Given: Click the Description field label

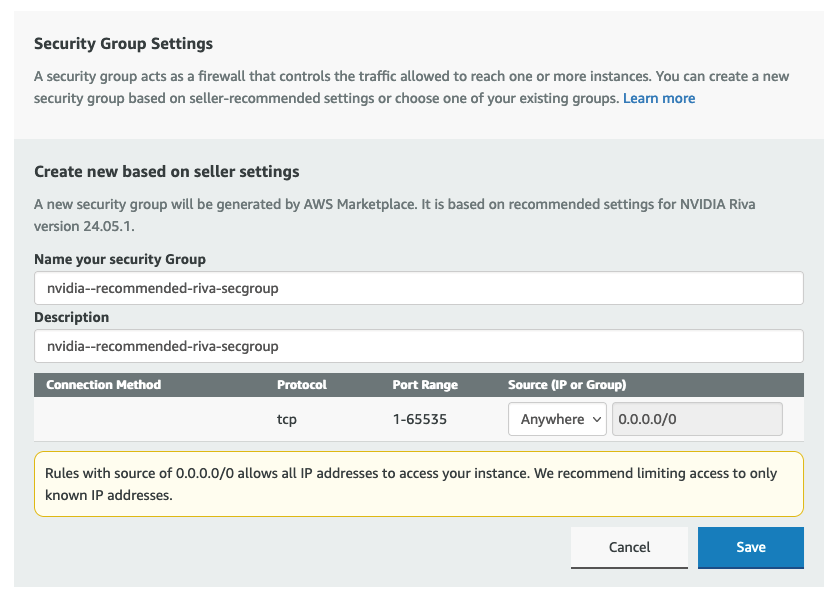Looking at the screenshot, I should tap(72, 317).
